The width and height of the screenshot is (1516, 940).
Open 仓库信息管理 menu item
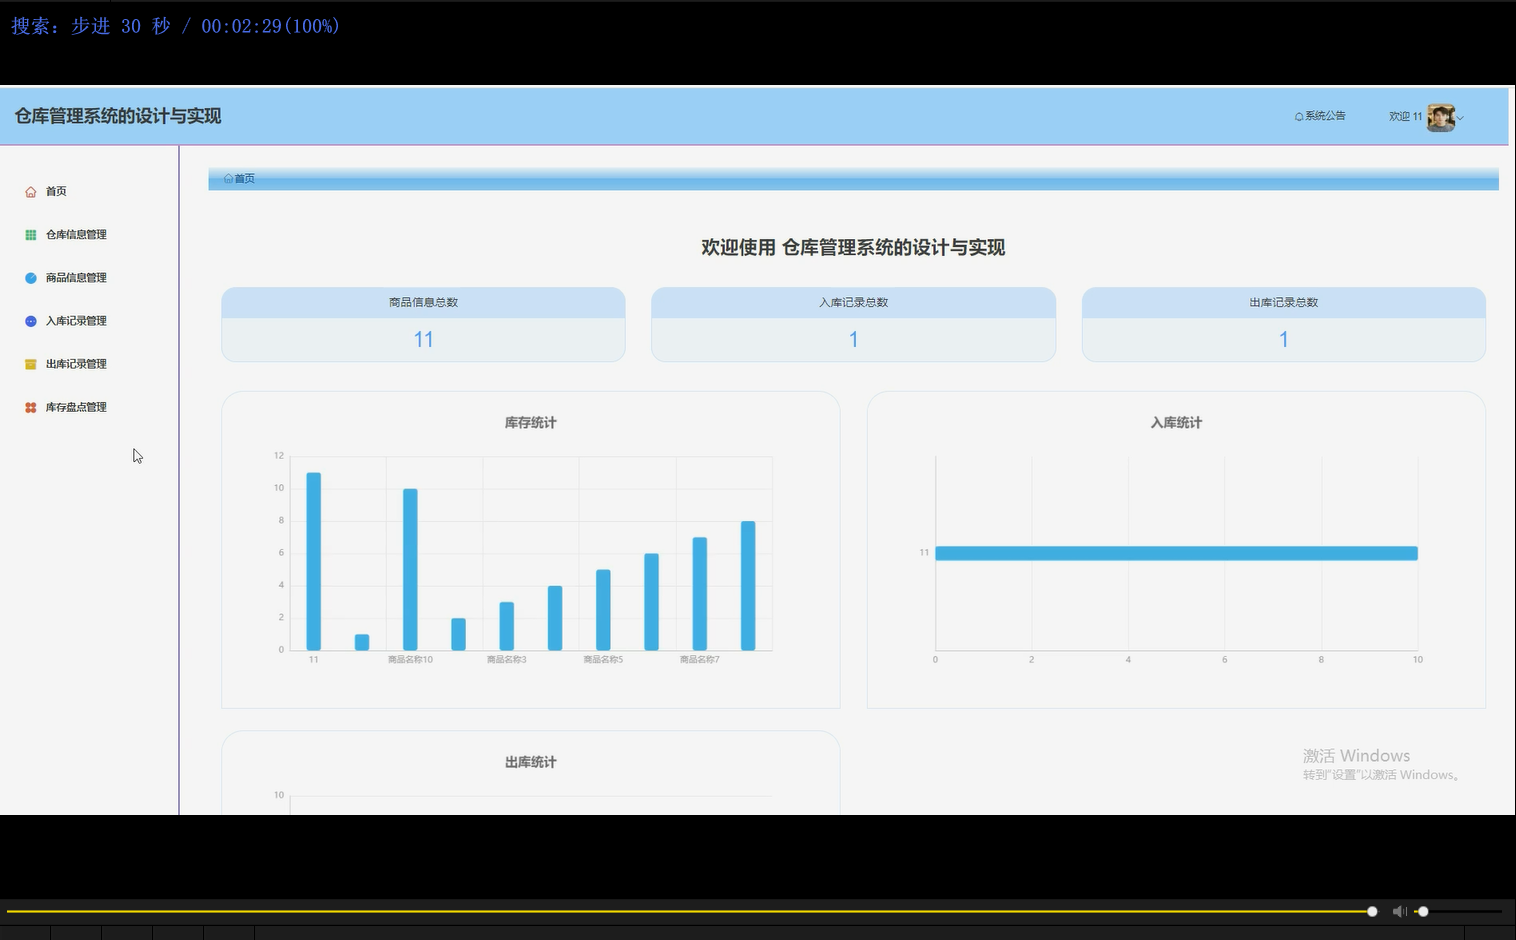coord(76,235)
